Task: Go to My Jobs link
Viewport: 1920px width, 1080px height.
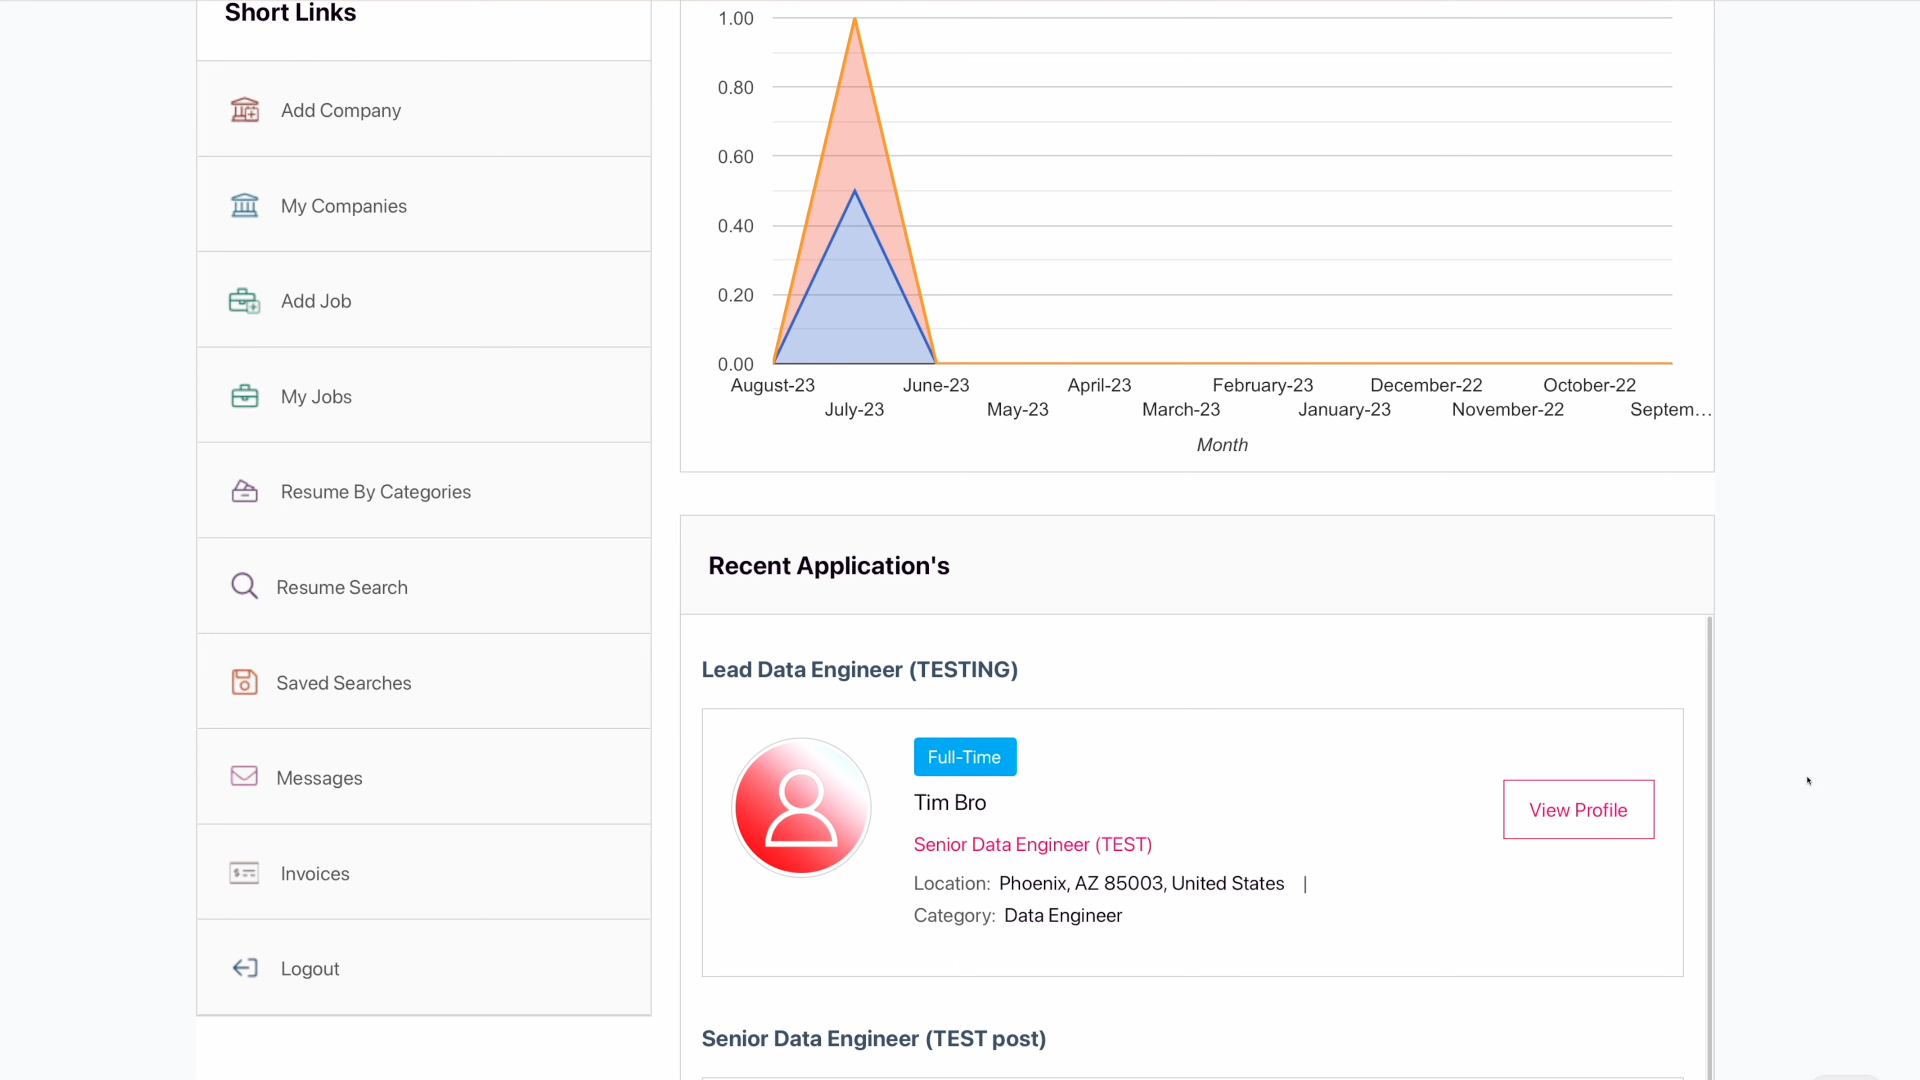Action: (316, 396)
